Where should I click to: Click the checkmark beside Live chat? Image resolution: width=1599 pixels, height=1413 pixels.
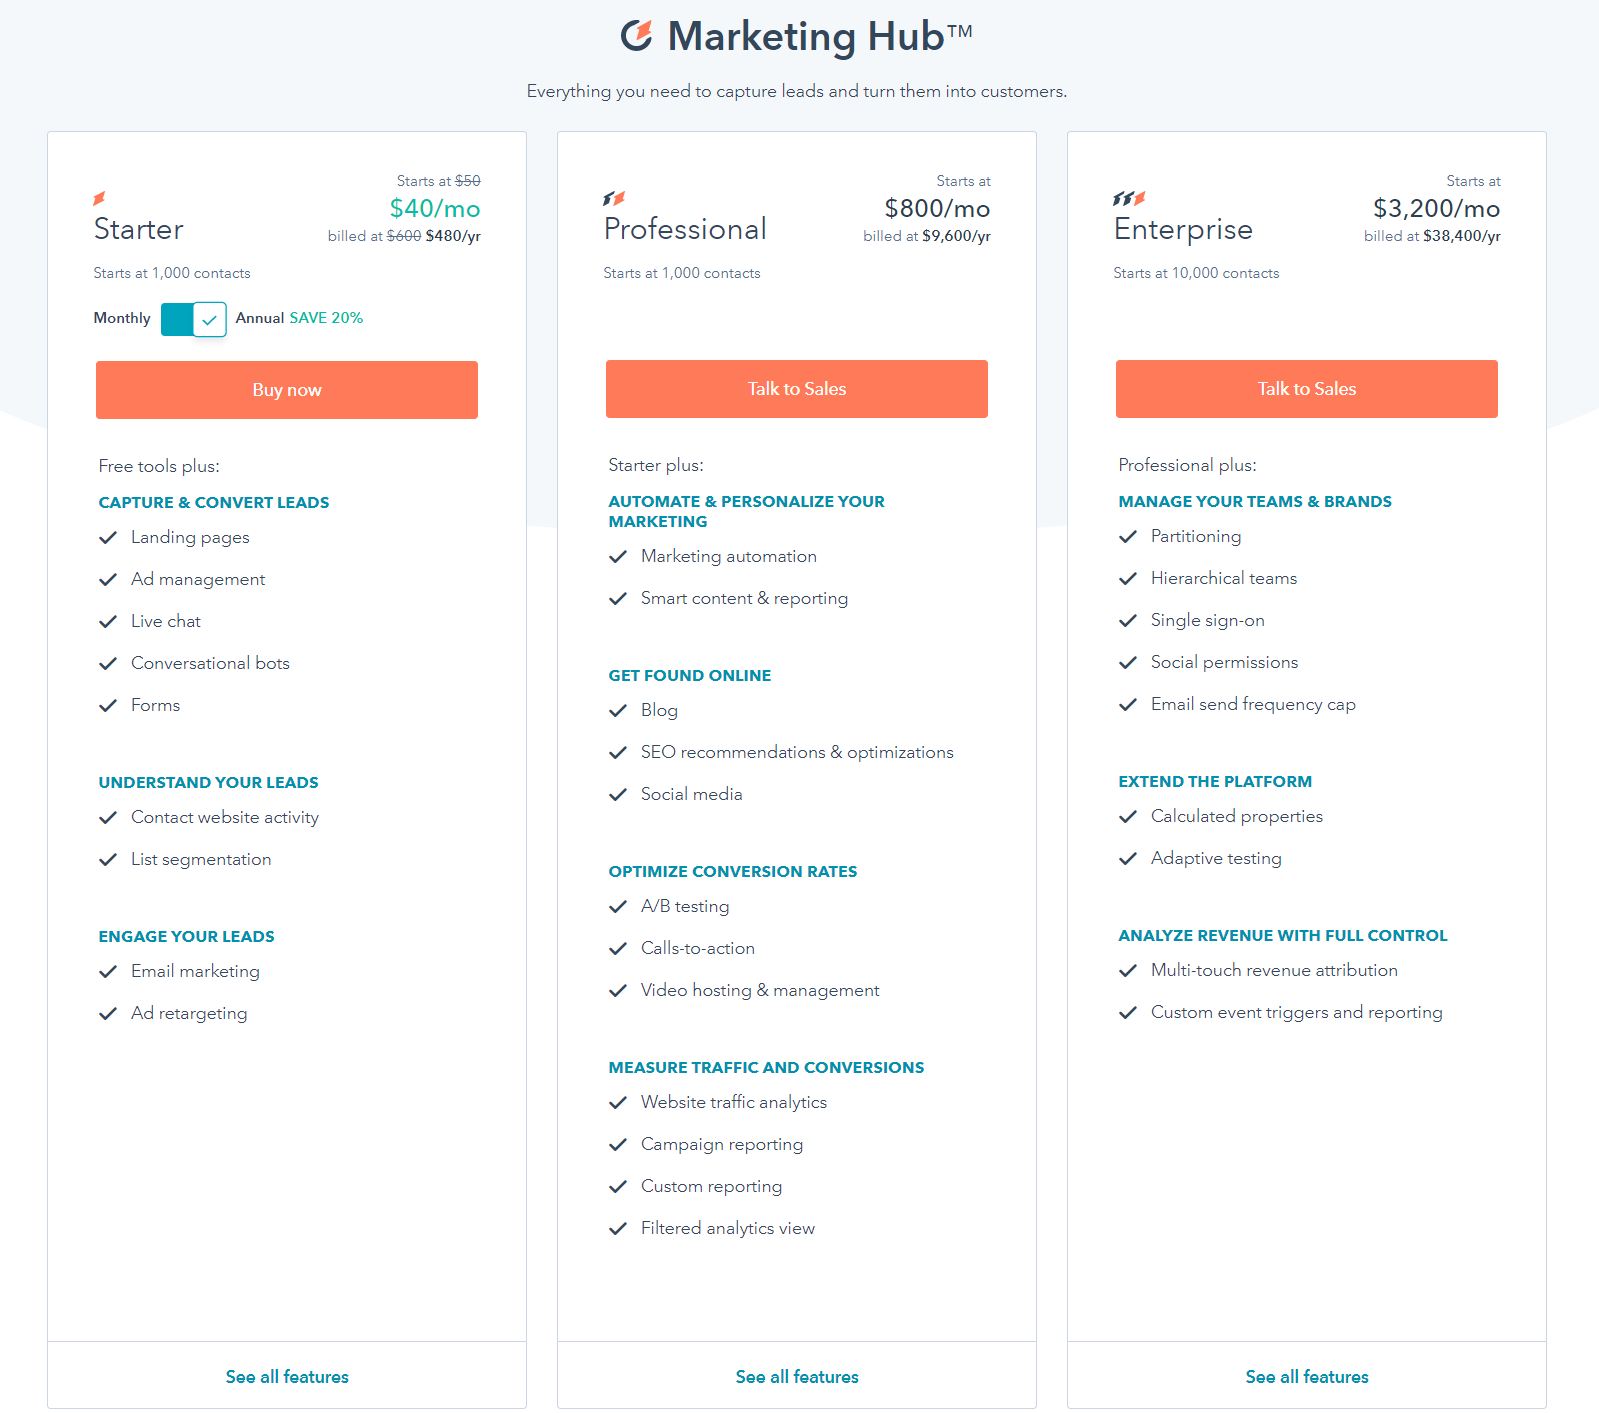(108, 622)
